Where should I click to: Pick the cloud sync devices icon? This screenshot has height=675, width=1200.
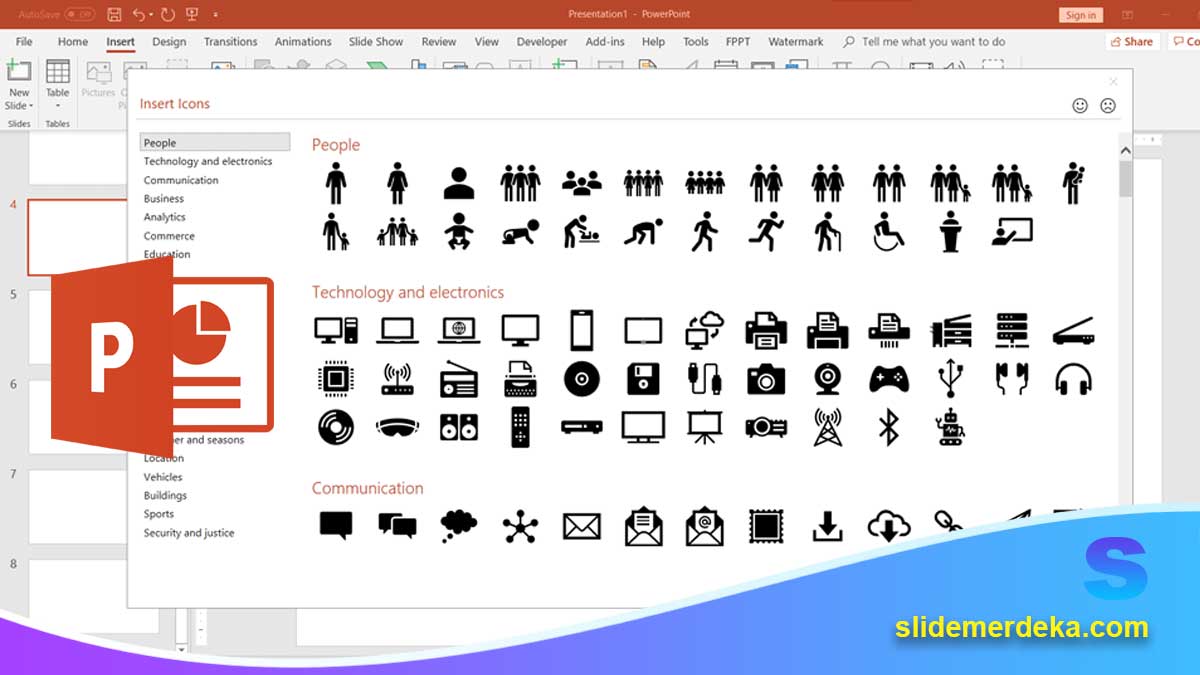click(704, 329)
